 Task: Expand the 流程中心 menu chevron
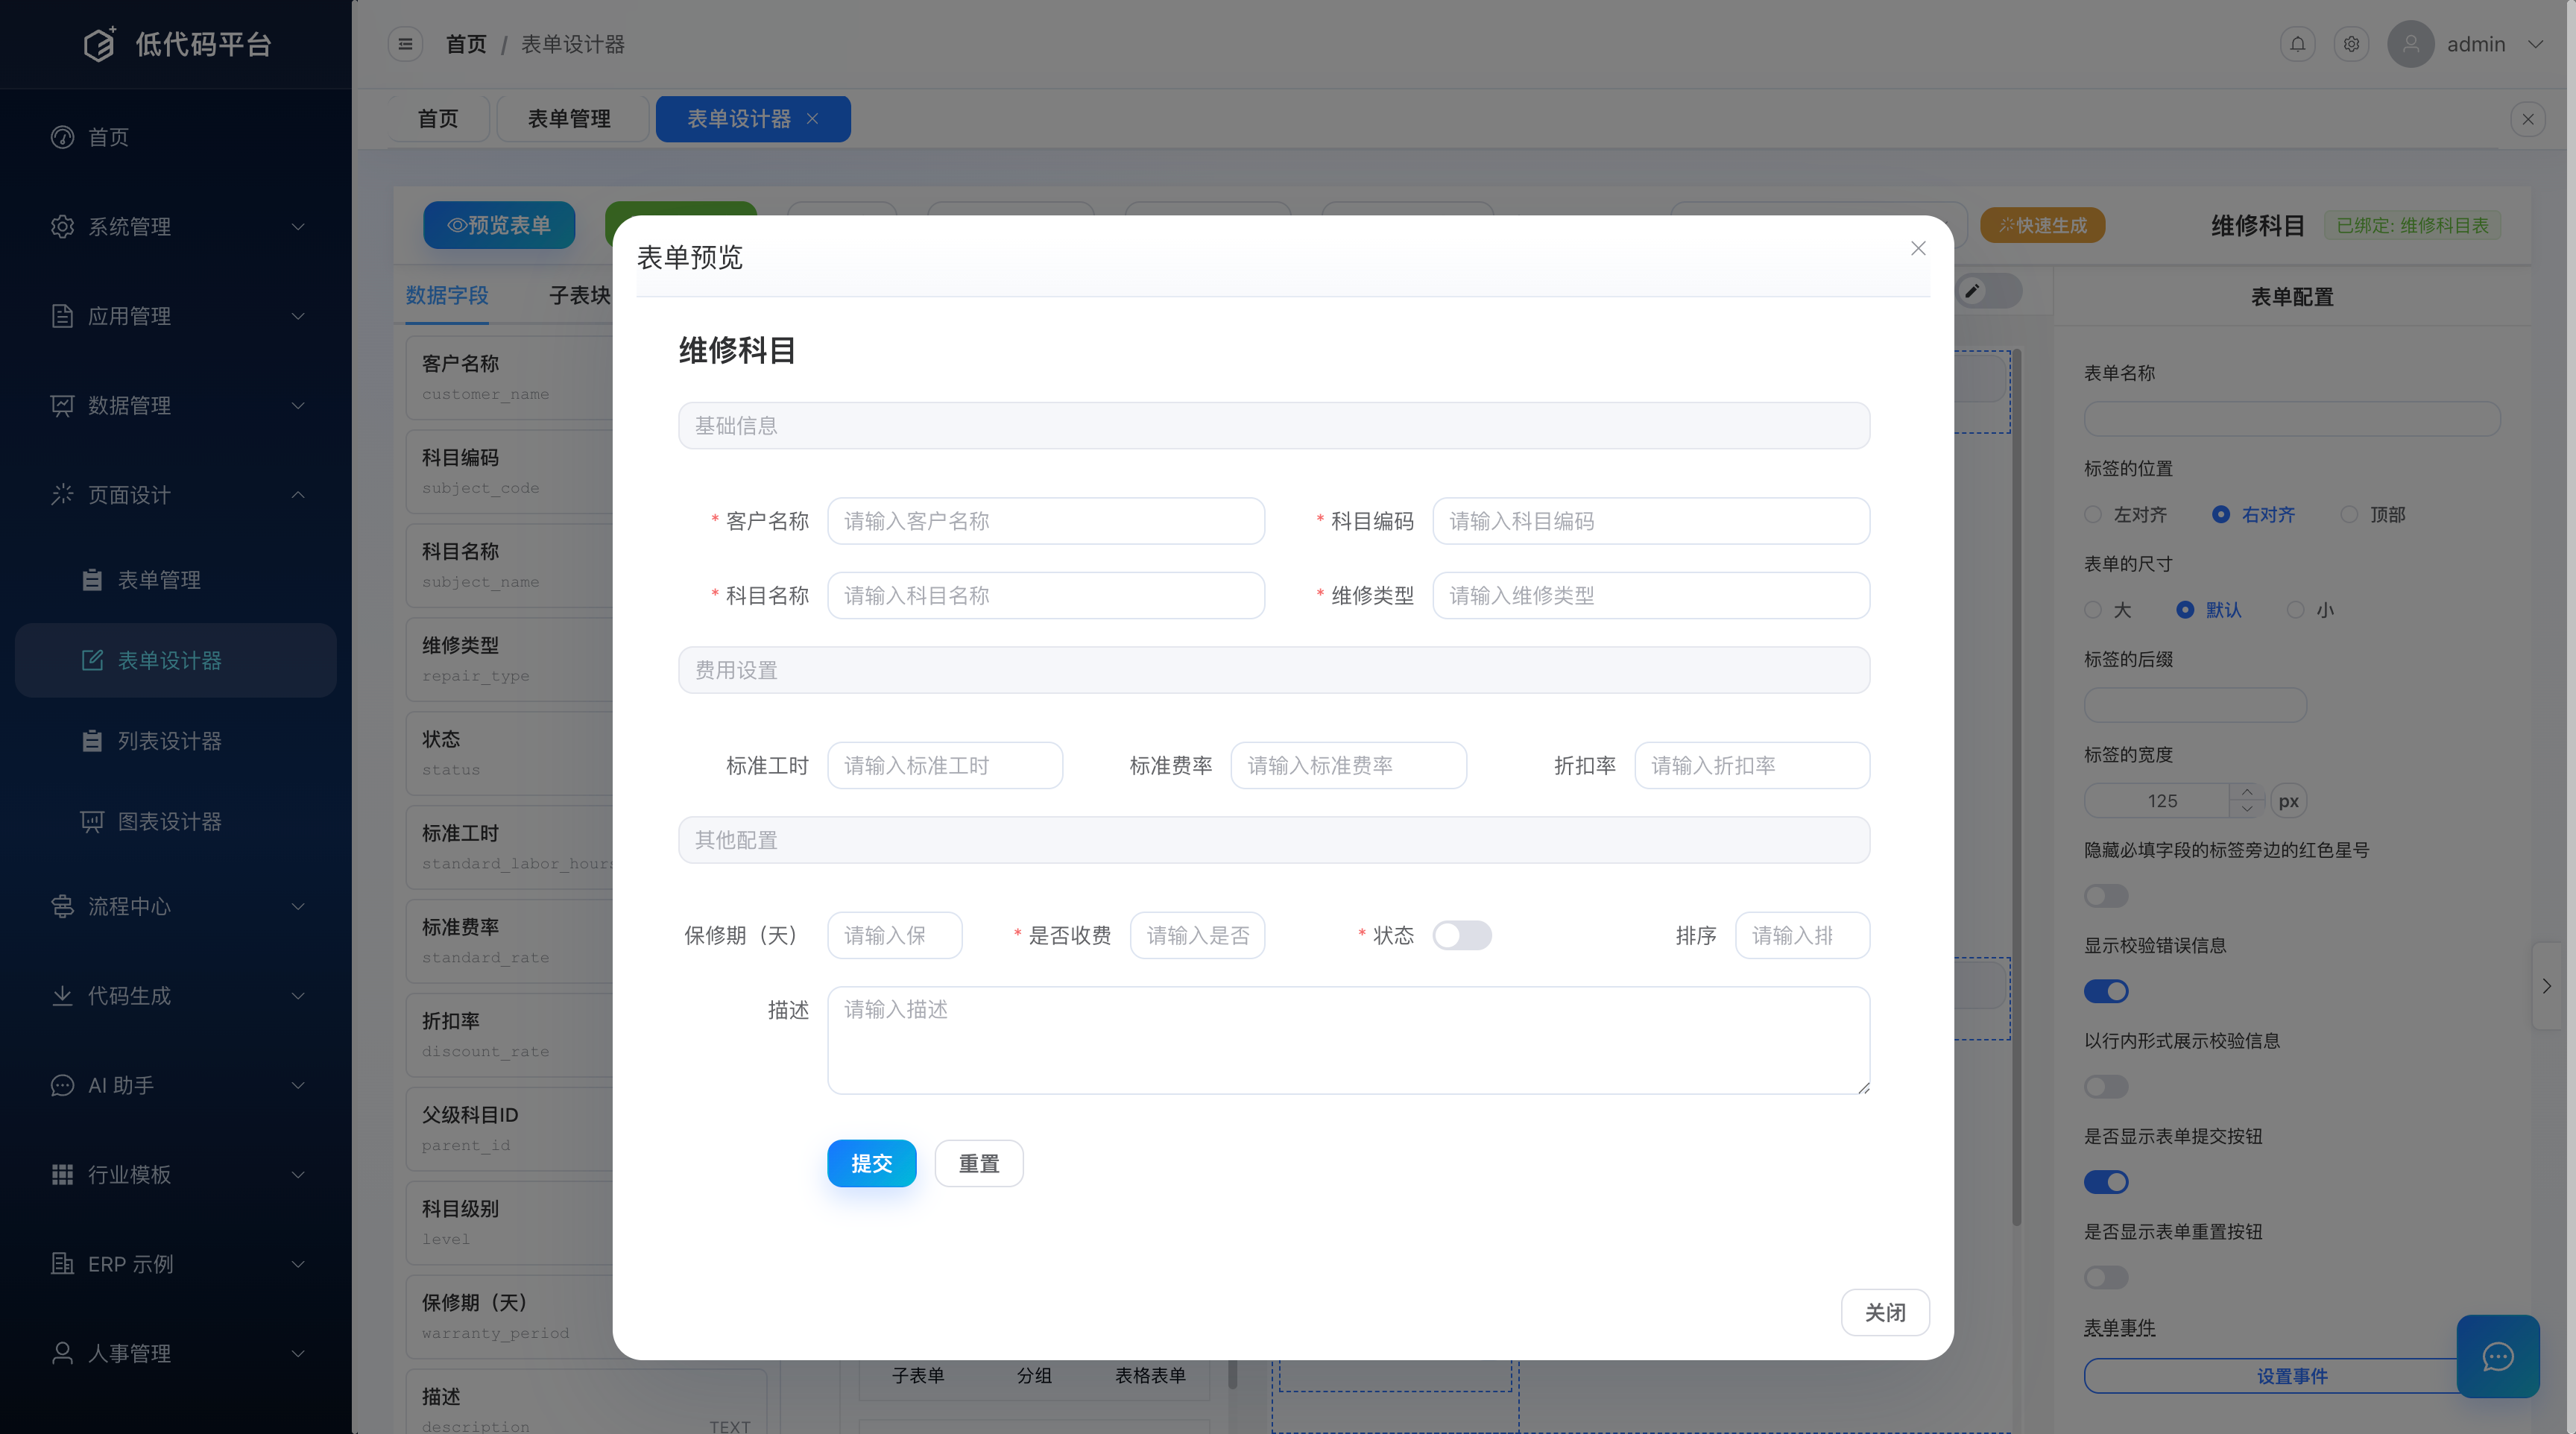[298, 906]
